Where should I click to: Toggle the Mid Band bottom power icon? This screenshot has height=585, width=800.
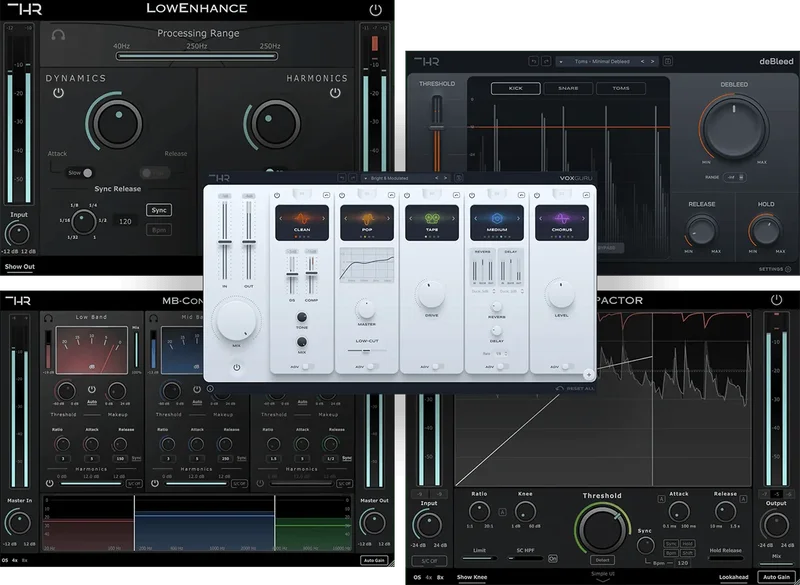[155, 483]
